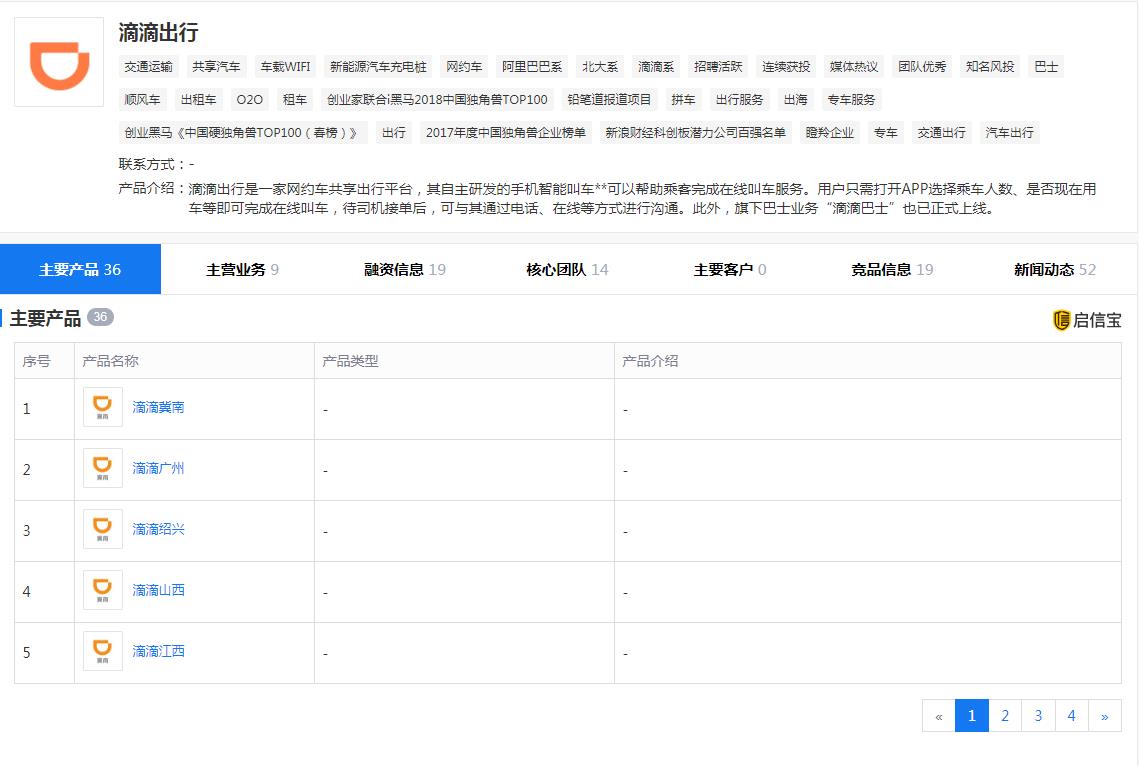Viewport: 1139px width, 766px height.
Task: Click the O2O tag
Action: pos(250,99)
